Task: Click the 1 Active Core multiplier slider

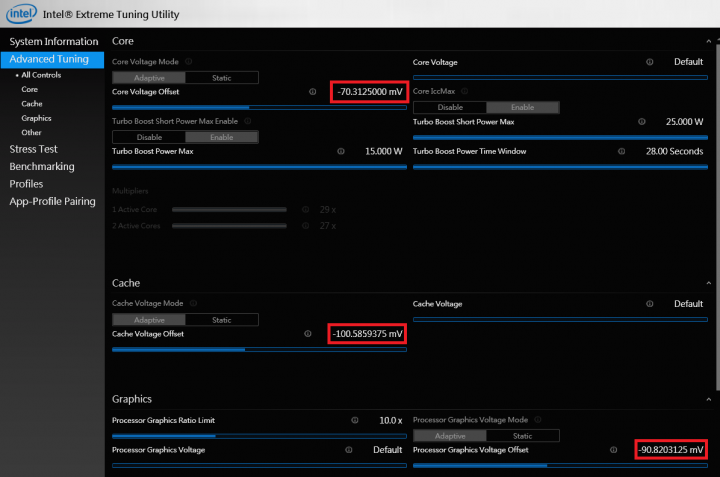Action: point(229,209)
